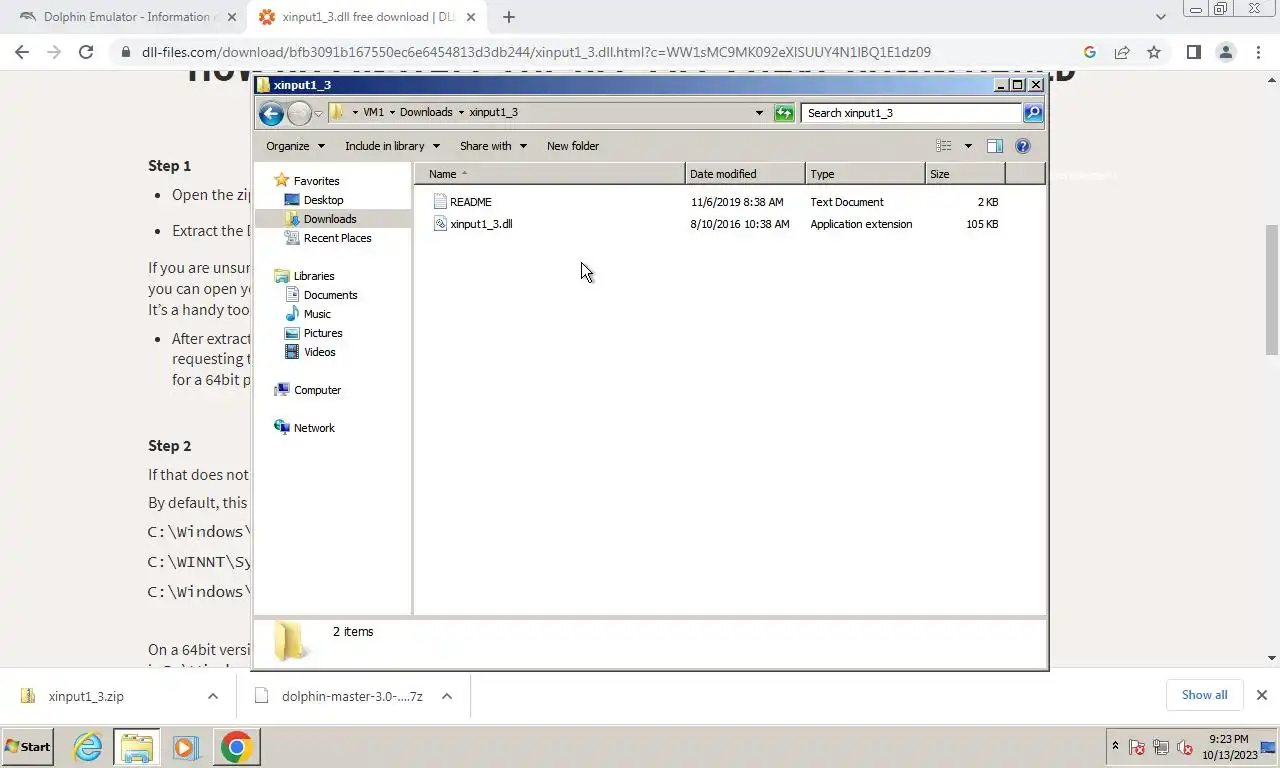Expand the view options dropdown arrow
Image resolution: width=1280 pixels, height=768 pixels.
pyautogui.click(x=968, y=146)
